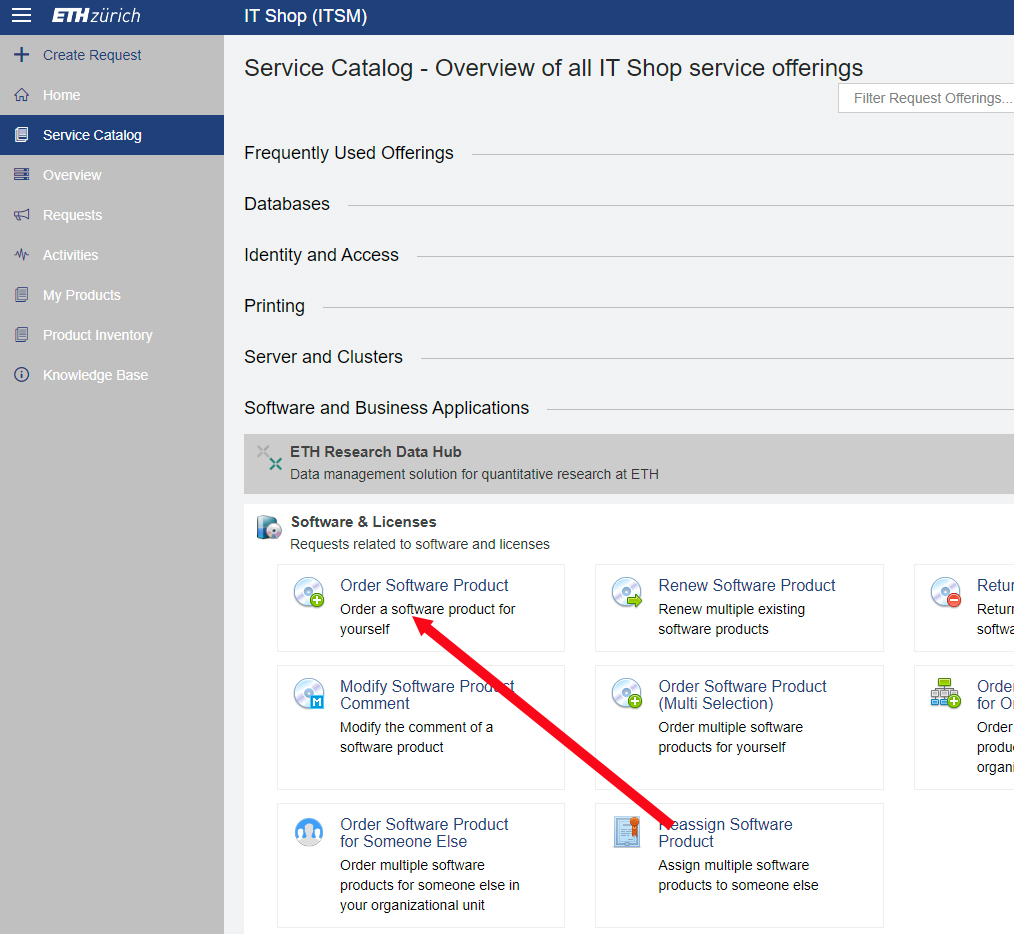
Task: Click the Requests megaphone icon
Action: (21, 215)
